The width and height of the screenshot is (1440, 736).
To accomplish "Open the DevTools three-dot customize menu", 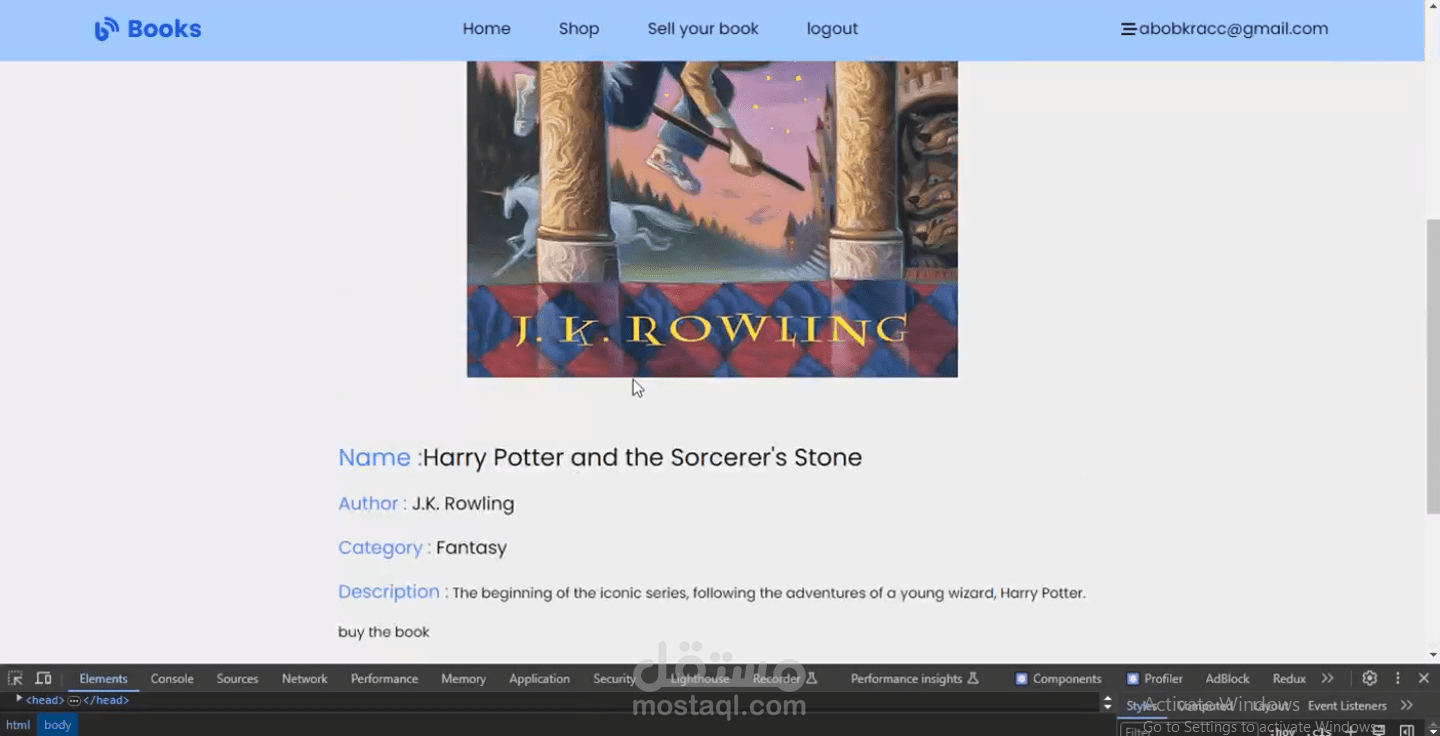I will pyautogui.click(x=1398, y=678).
